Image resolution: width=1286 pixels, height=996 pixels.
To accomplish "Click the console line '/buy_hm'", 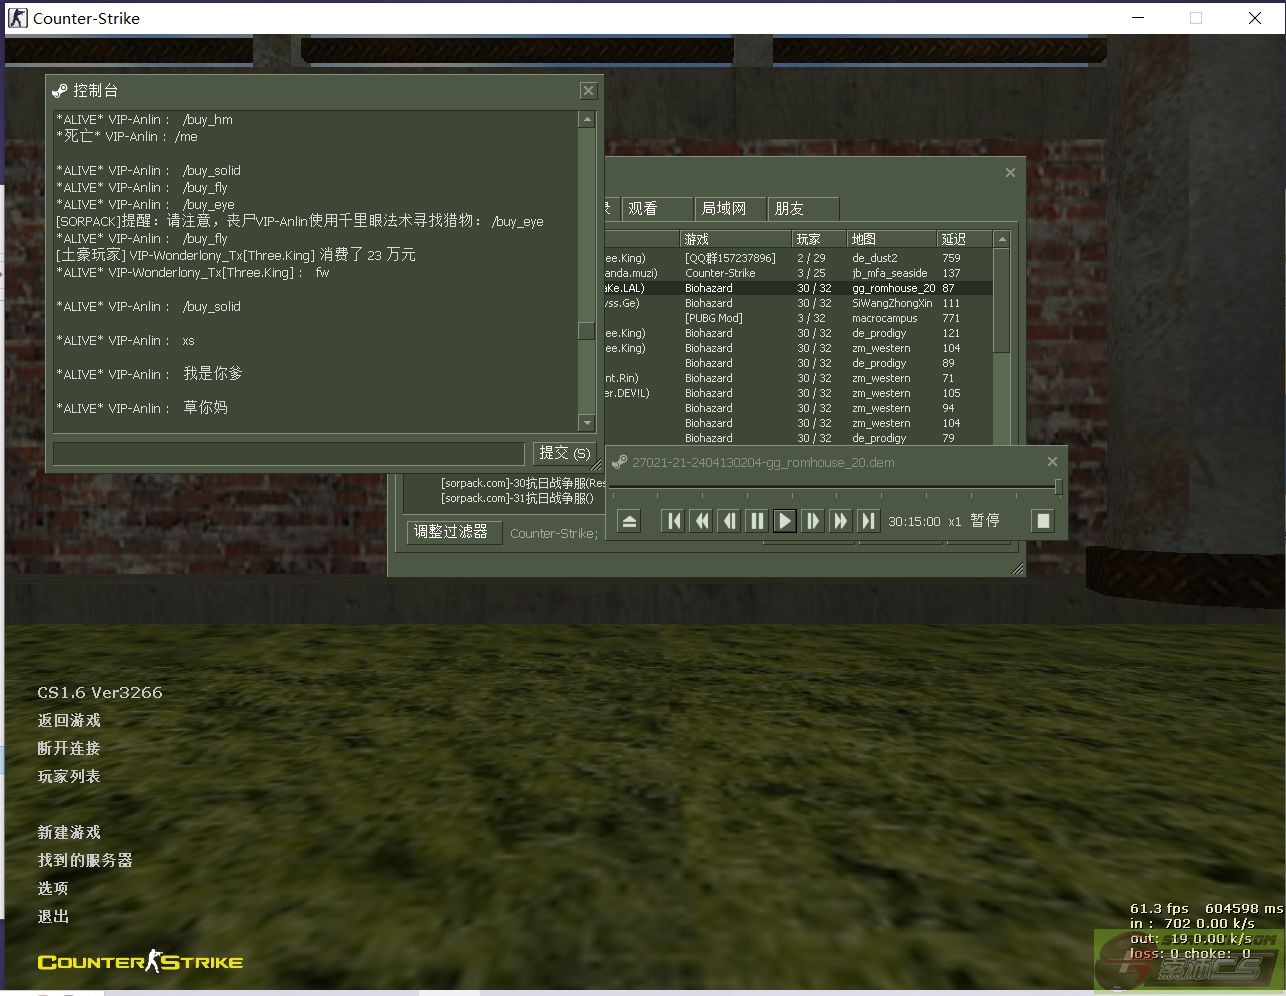I will (x=145, y=119).
